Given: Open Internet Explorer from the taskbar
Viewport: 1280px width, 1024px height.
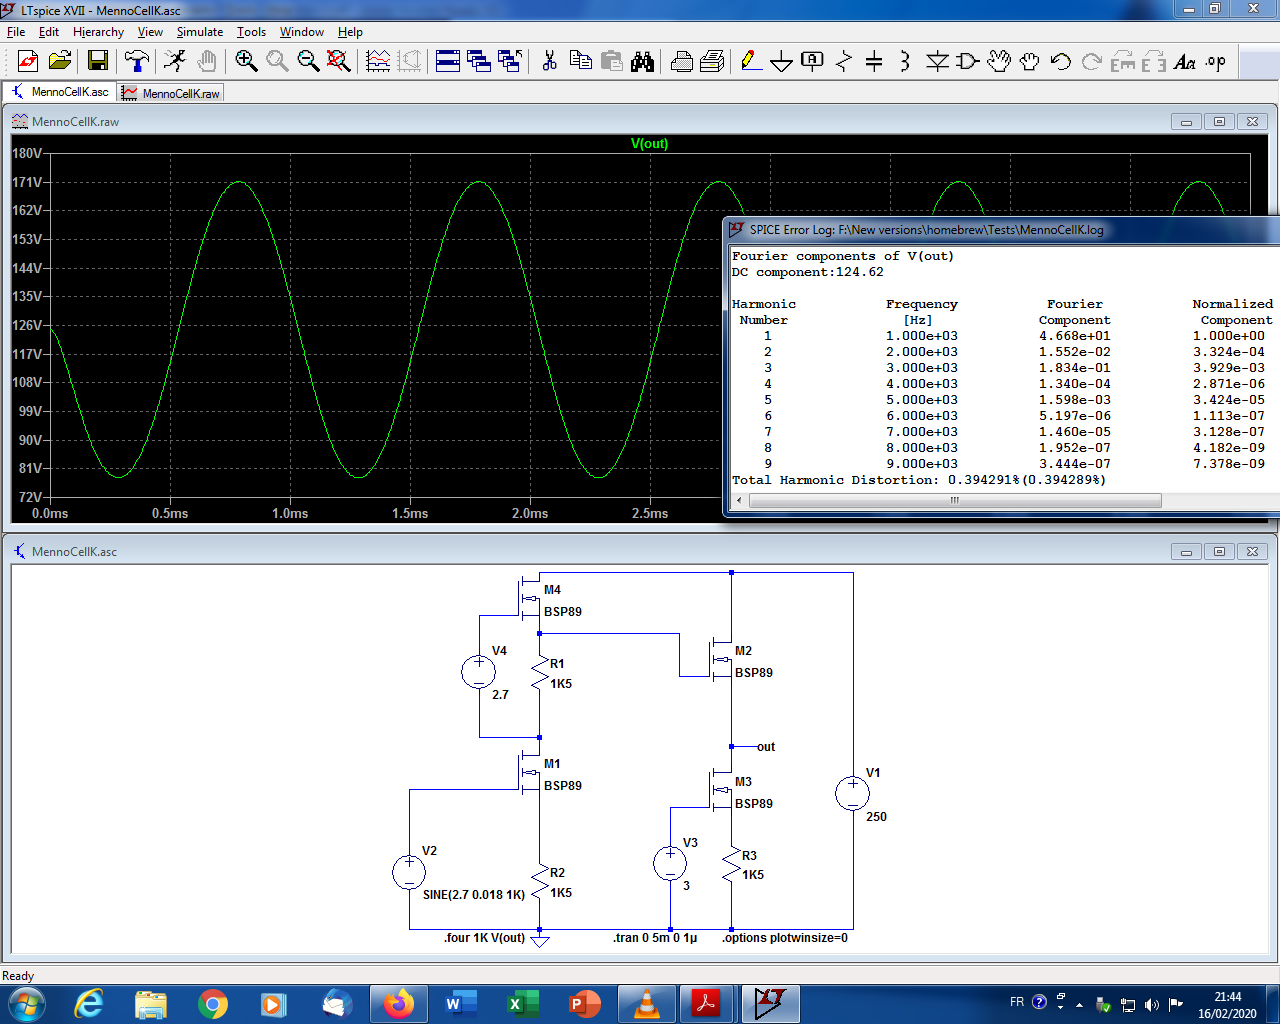Looking at the screenshot, I should tap(89, 1003).
